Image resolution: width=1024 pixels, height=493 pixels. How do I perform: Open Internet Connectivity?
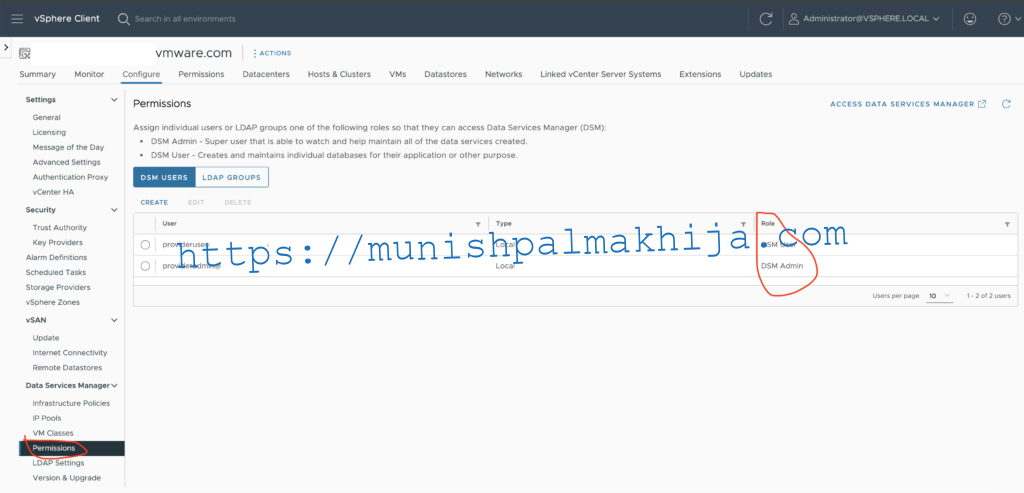coord(70,353)
